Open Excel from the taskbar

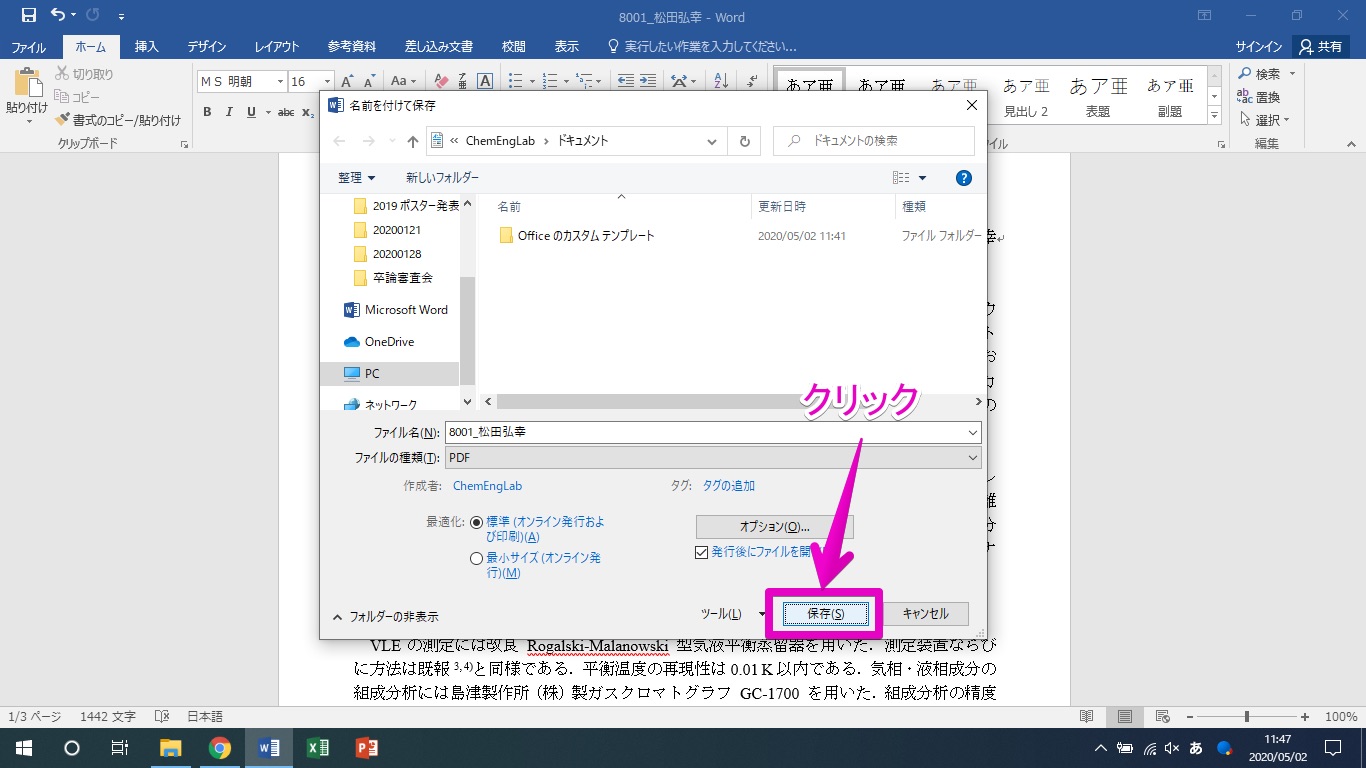(x=318, y=748)
